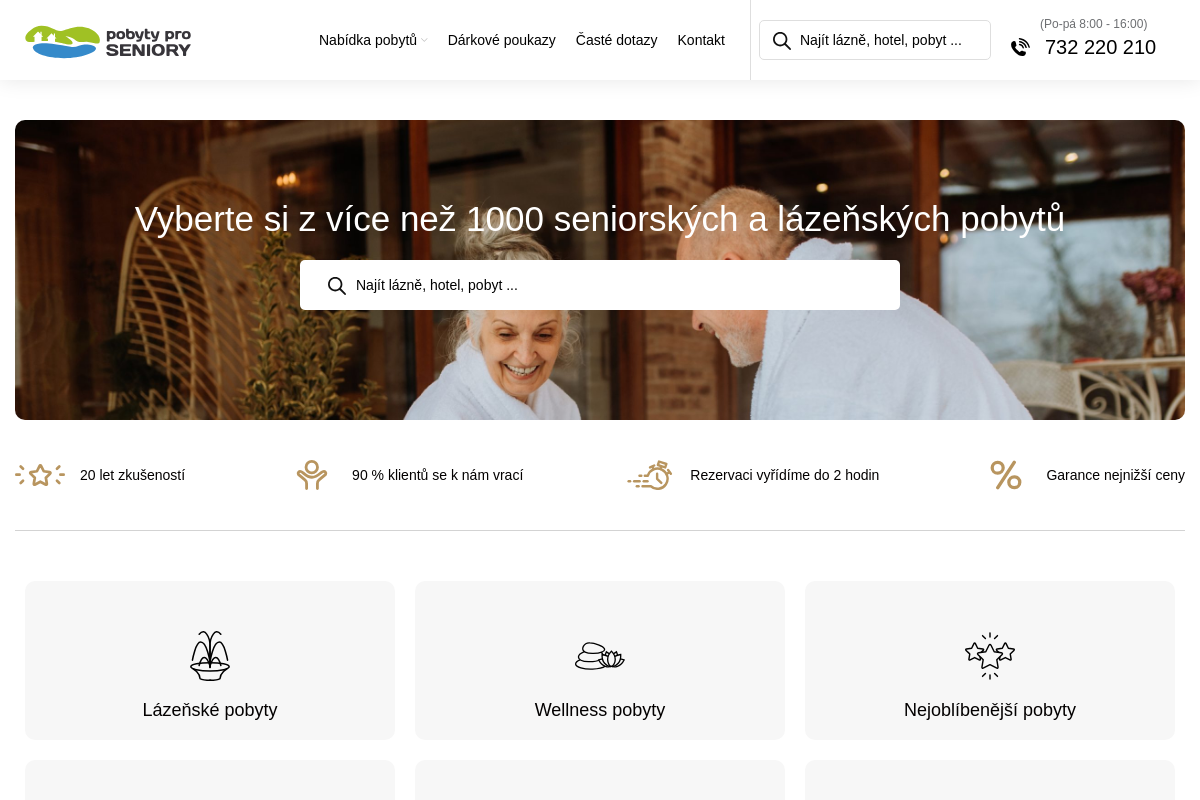
Task: Open the Časté dotazy menu item
Action: tap(617, 40)
